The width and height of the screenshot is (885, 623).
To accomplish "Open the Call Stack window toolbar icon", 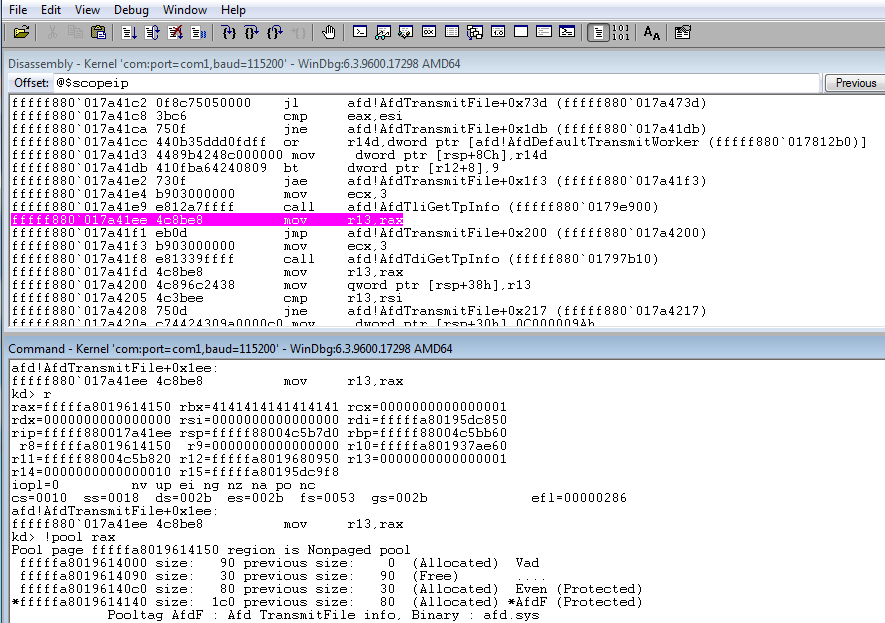I will click(x=474, y=32).
